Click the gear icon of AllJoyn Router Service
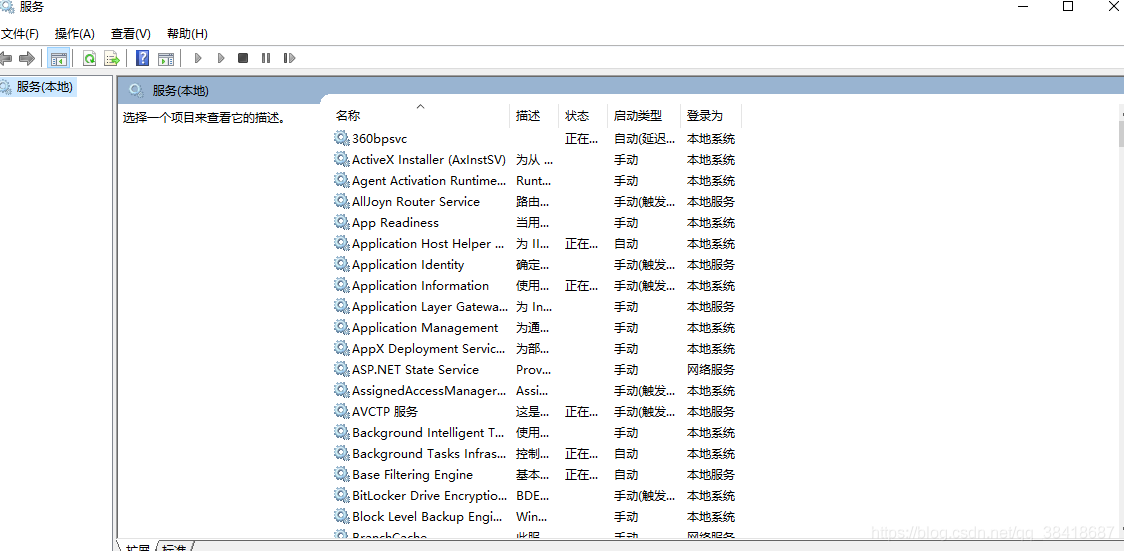The image size is (1124, 551). click(x=341, y=201)
